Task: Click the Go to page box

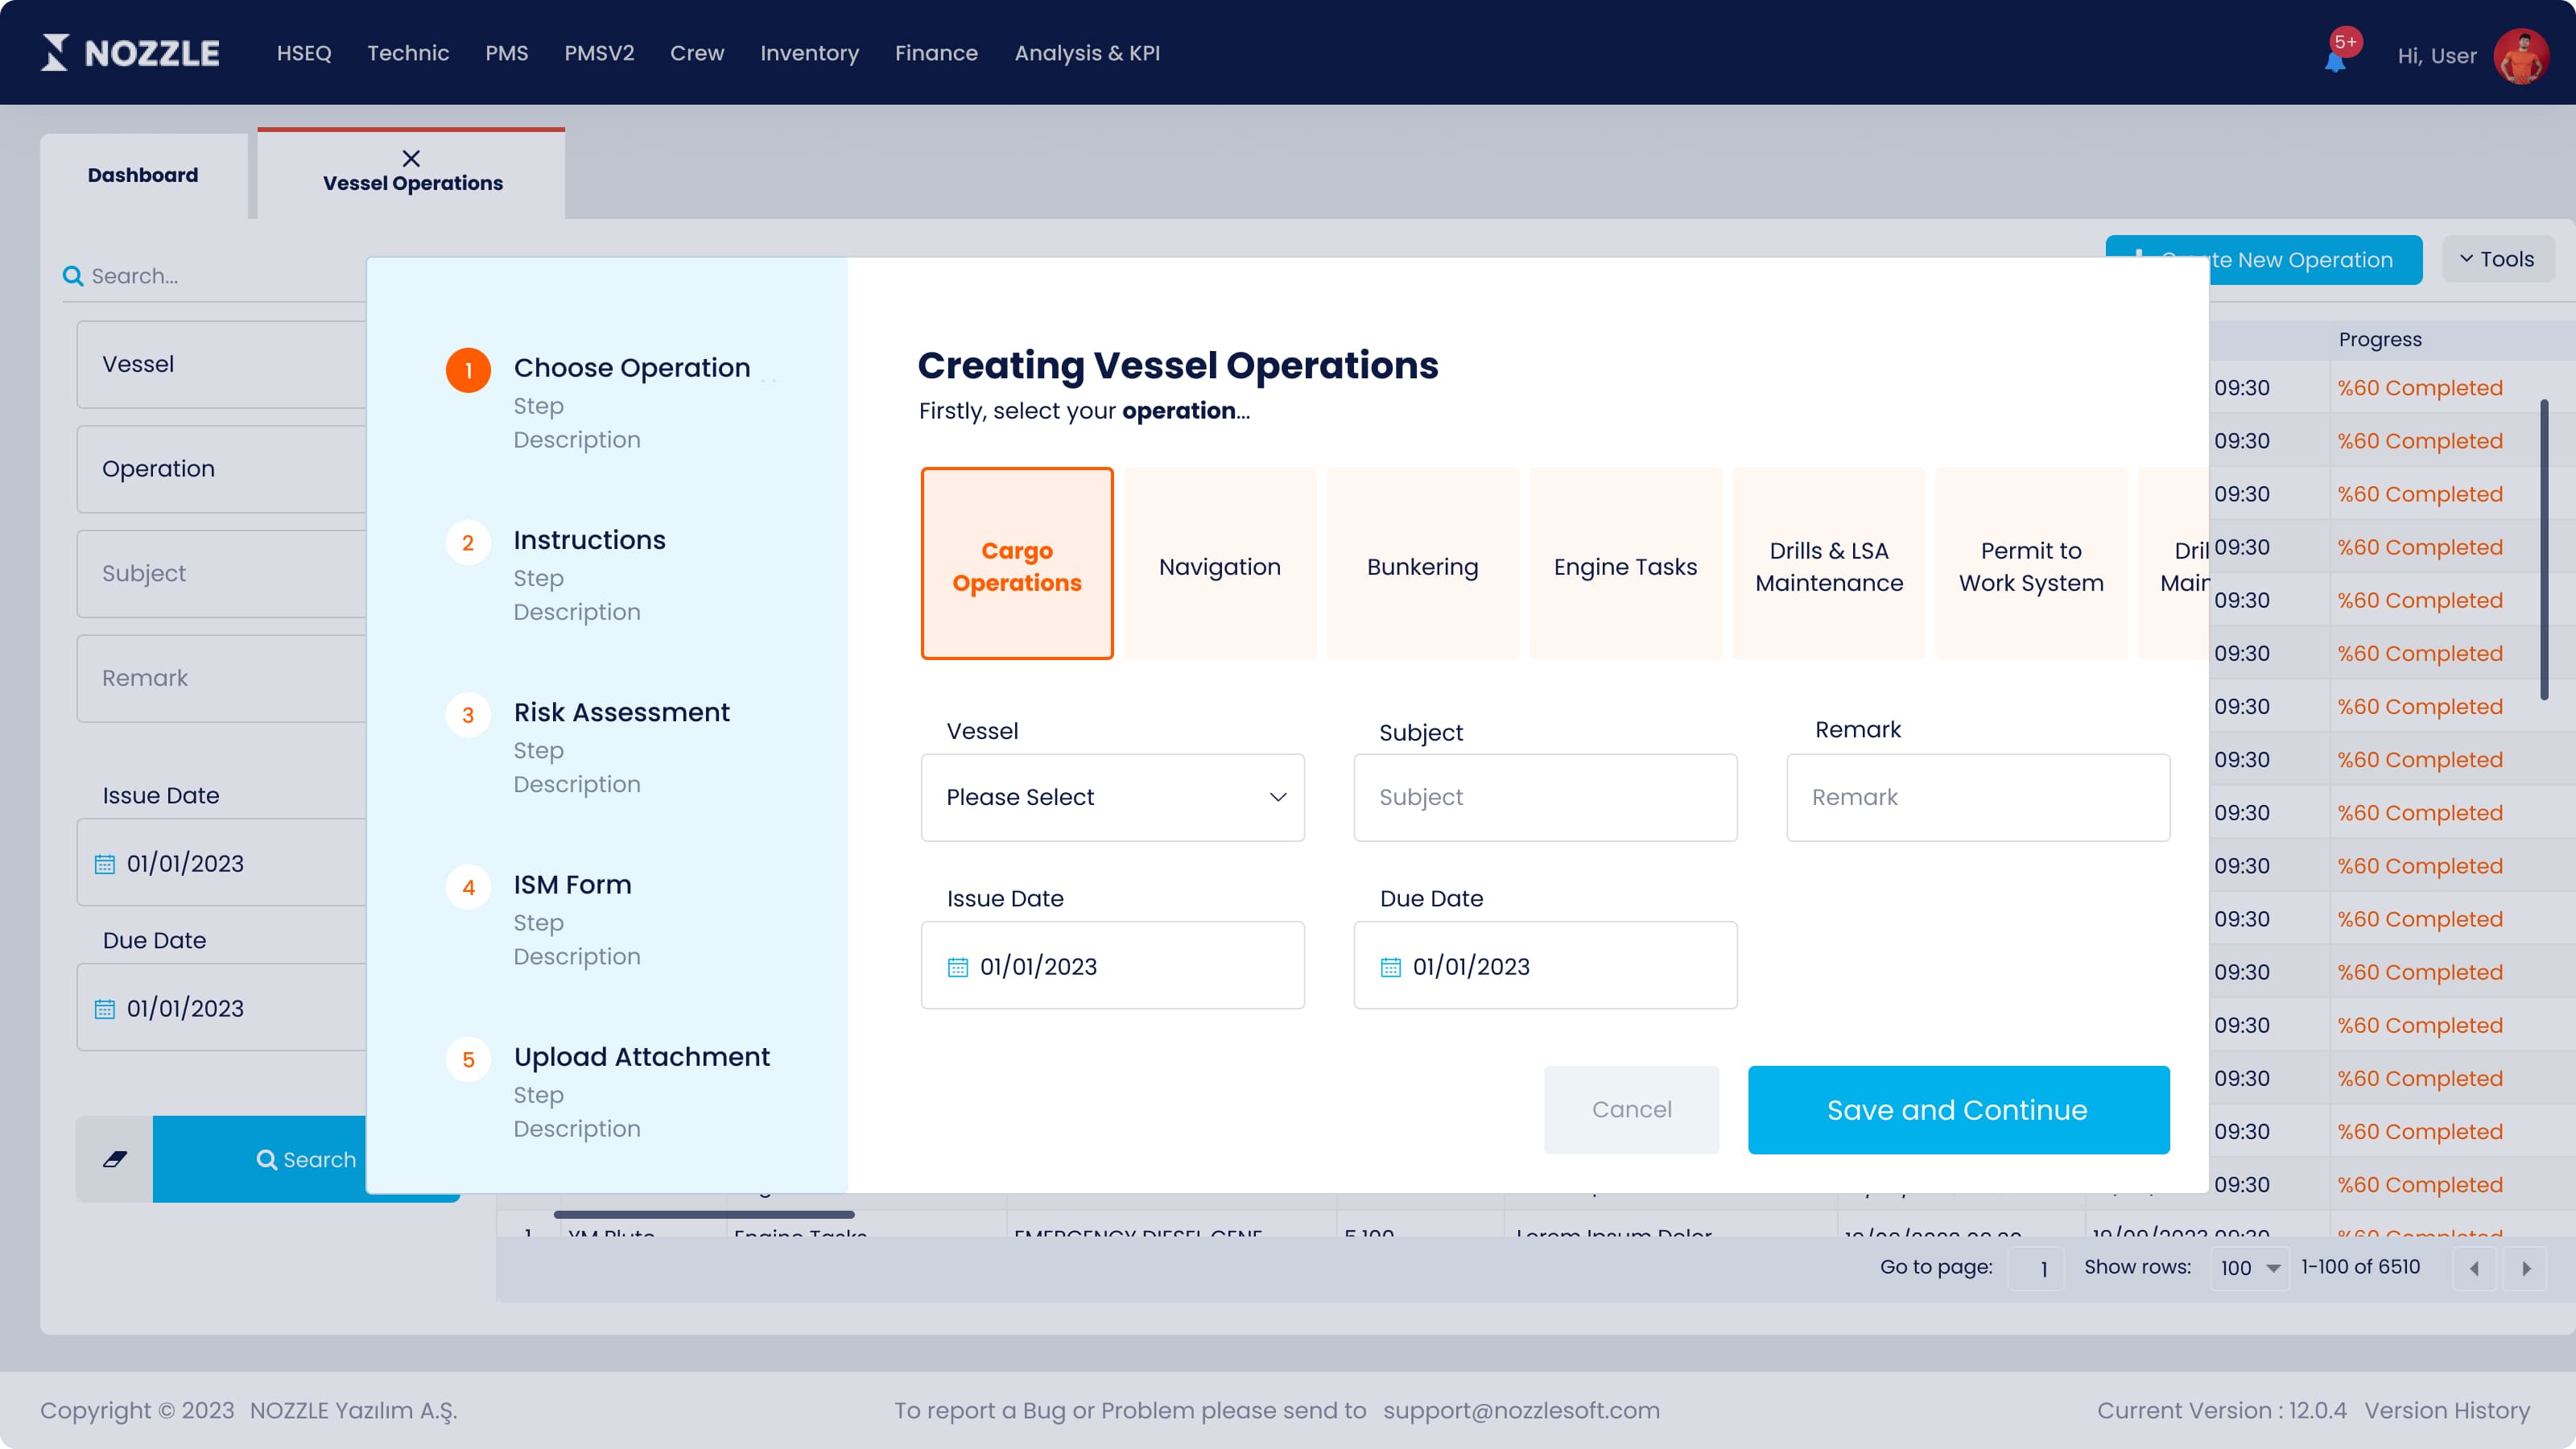Action: tap(2037, 1268)
